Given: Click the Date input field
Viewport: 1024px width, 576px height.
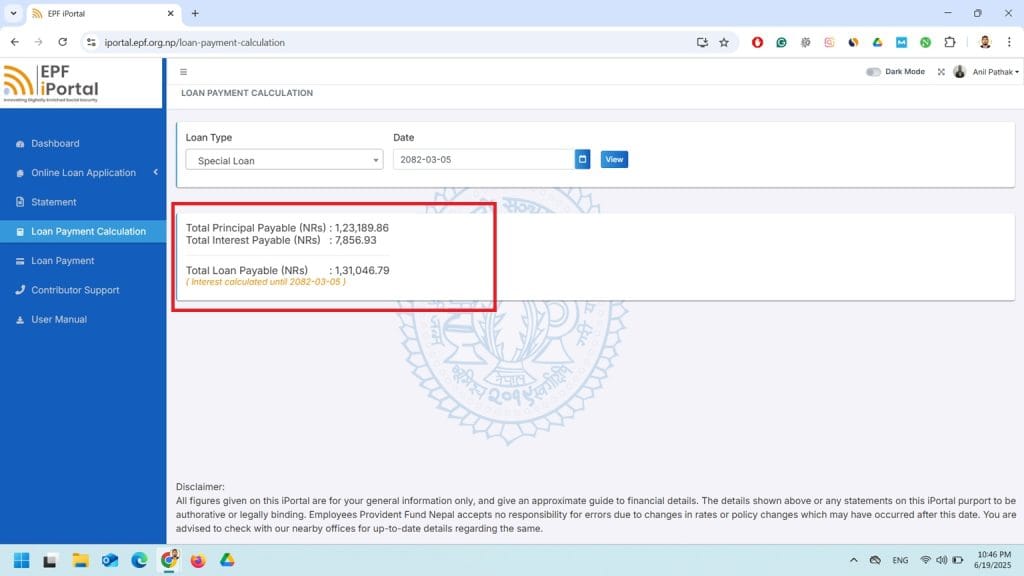Looking at the screenshot, I should coord(483,159).
